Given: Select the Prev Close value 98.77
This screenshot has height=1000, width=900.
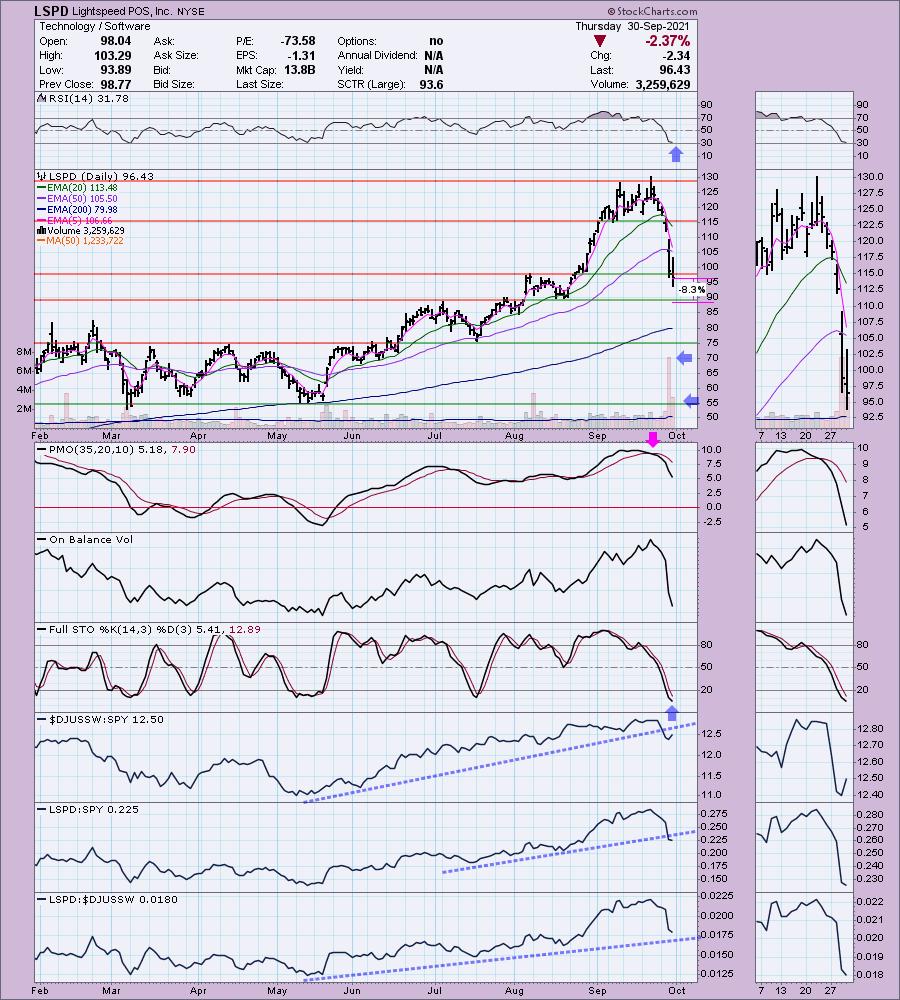Looking at the screenshot, I should click(x=115, y=84).
